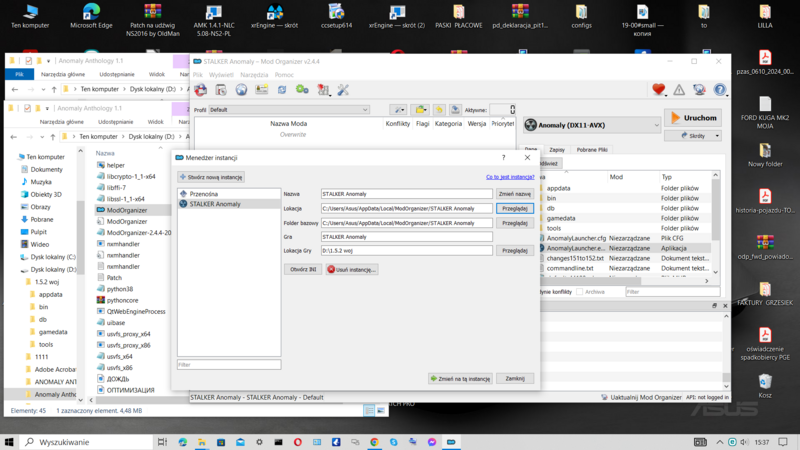Open the warning triangle notifications icon
The image size is (800, 450).
[x=679, y=90]
